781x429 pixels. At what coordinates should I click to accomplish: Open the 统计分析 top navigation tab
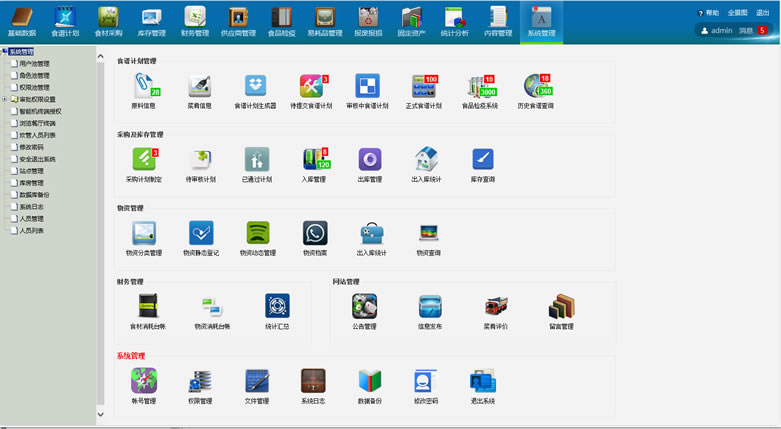pos(454,21)
